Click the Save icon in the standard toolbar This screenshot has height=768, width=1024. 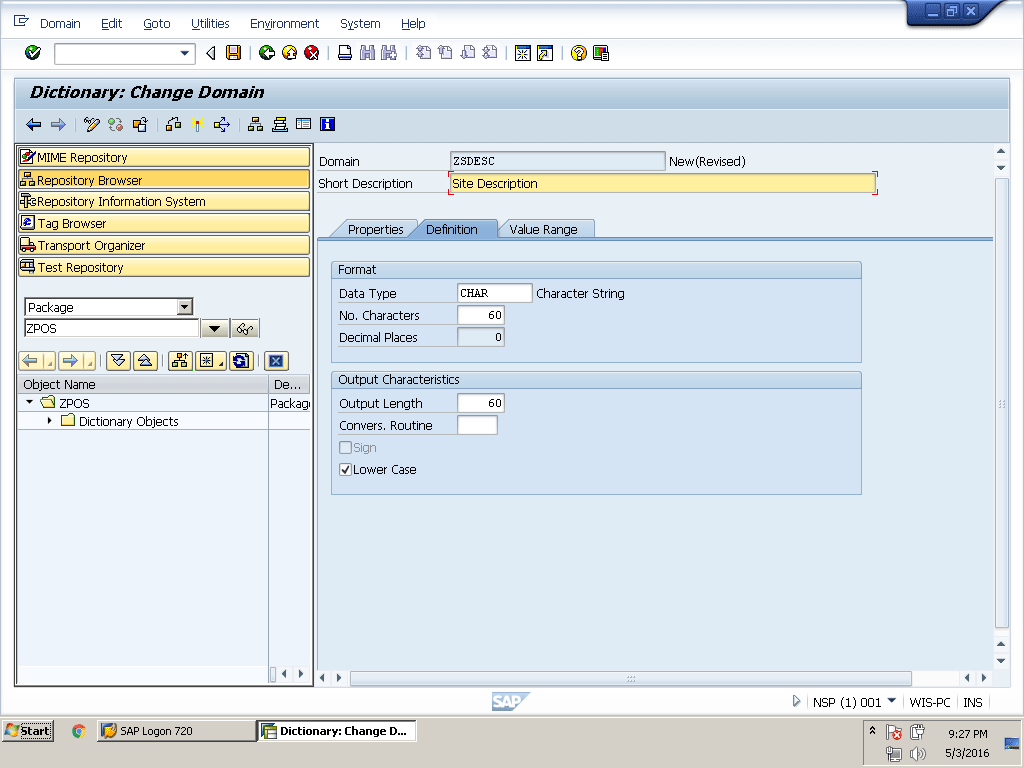[233, 53]
